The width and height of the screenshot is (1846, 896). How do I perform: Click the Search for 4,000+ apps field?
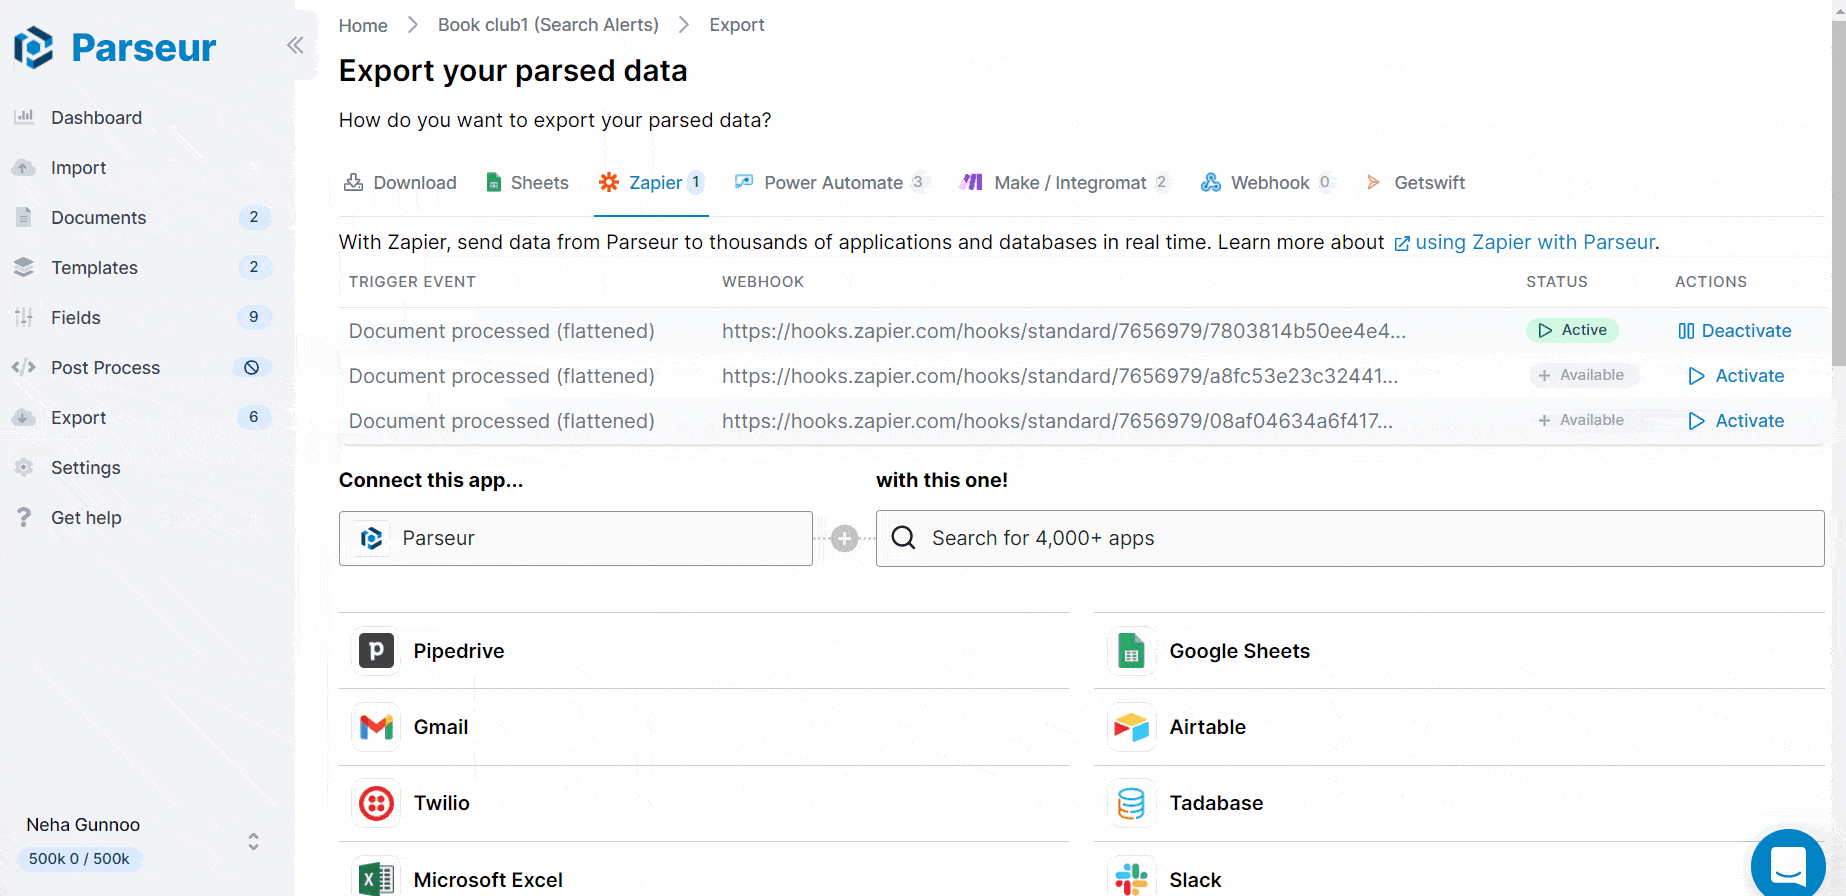(1350, 538)
